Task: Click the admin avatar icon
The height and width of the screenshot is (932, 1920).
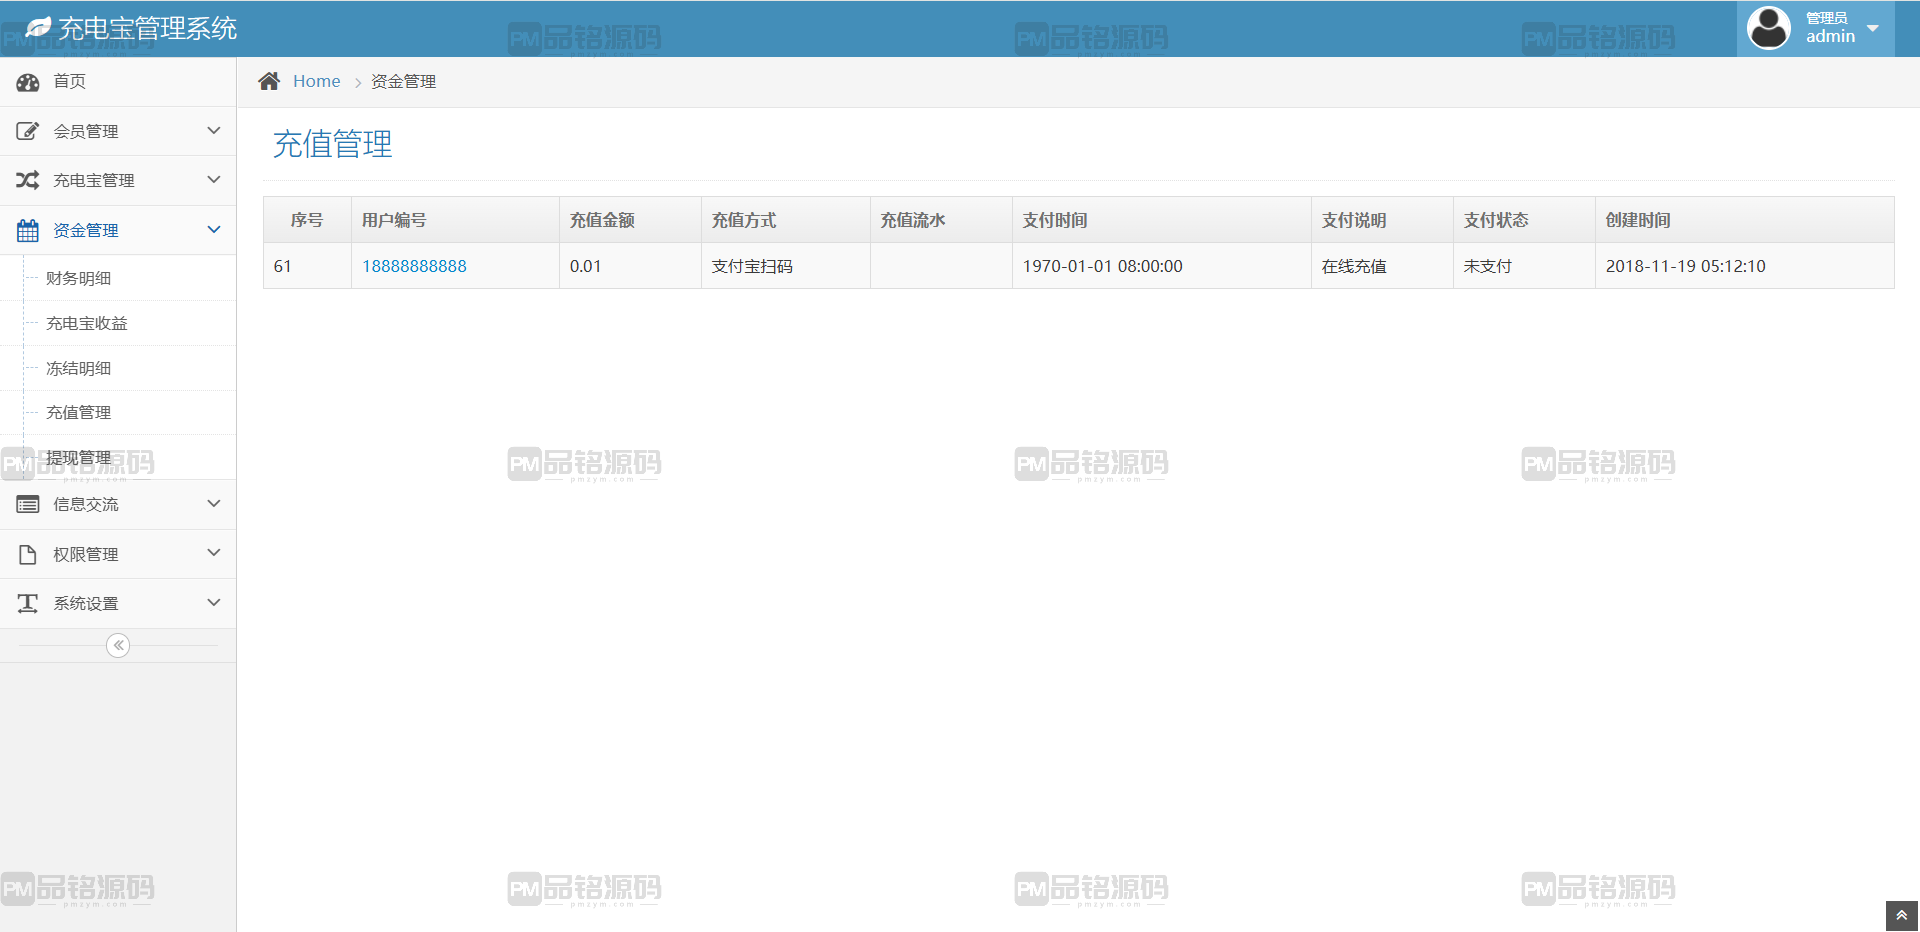Action: 1768,28
